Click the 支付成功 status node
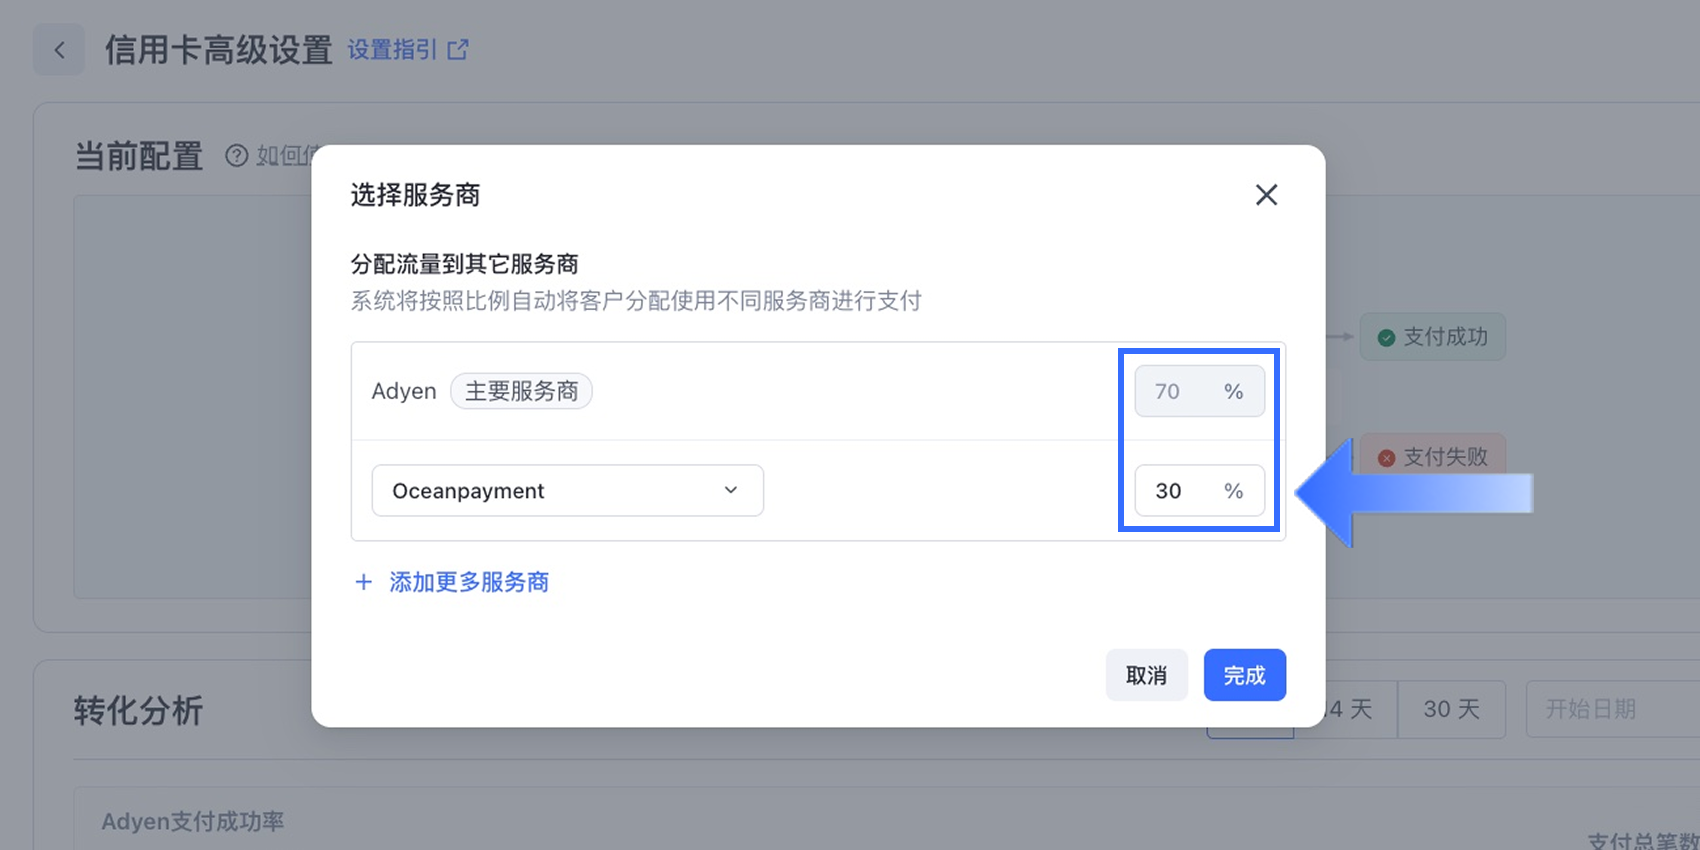1700x850 pixels. [1432, 337]
